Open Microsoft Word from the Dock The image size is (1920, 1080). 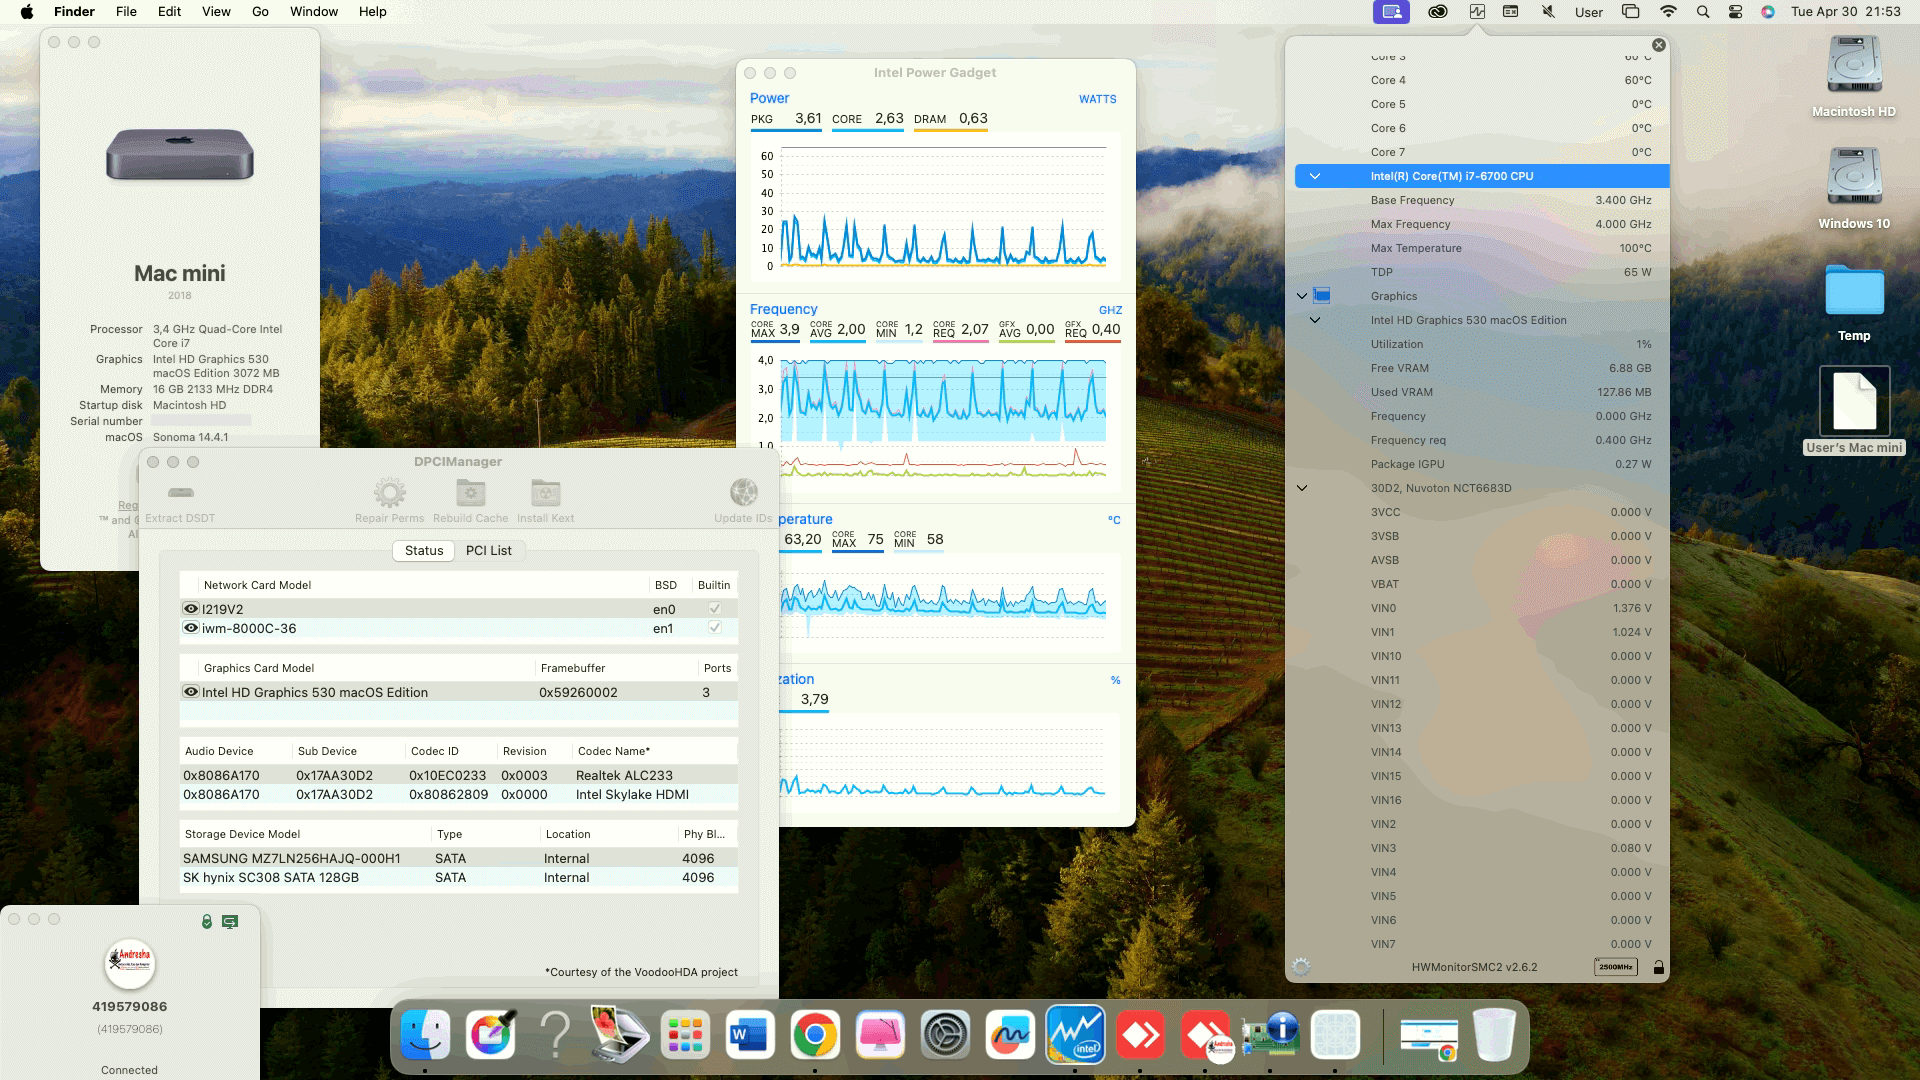(750, 1035)
